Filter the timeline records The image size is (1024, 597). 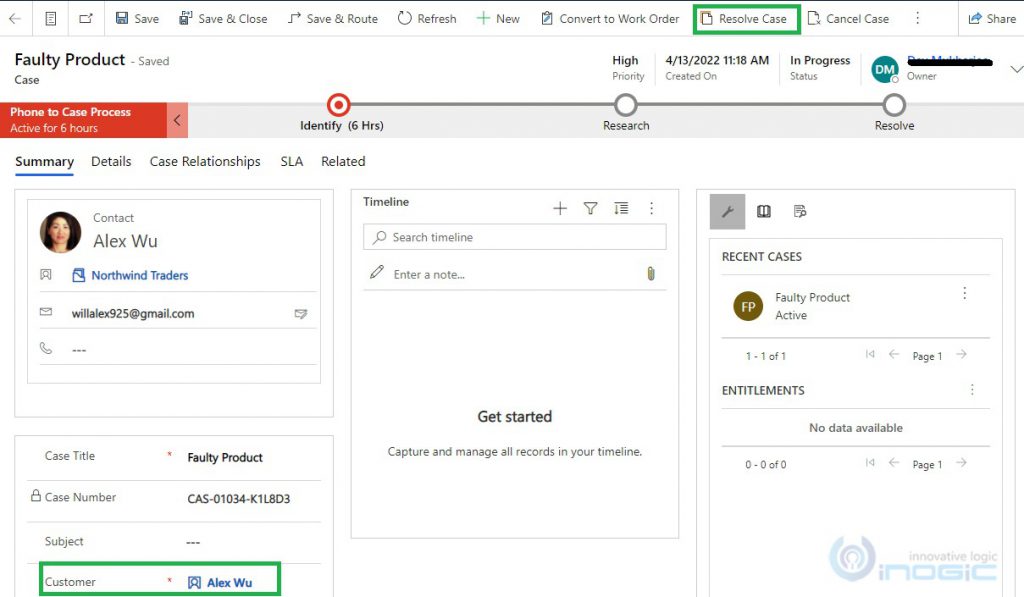590,208
